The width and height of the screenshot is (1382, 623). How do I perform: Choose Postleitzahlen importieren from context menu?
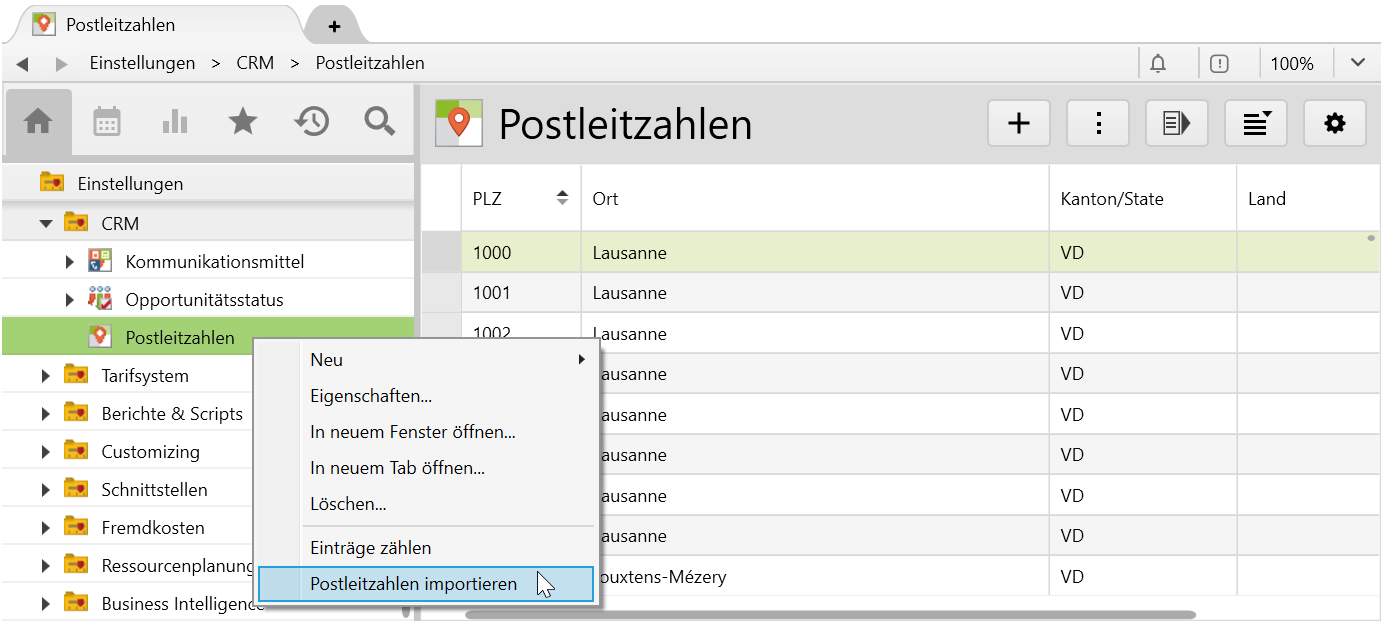(x=414, y=584)
